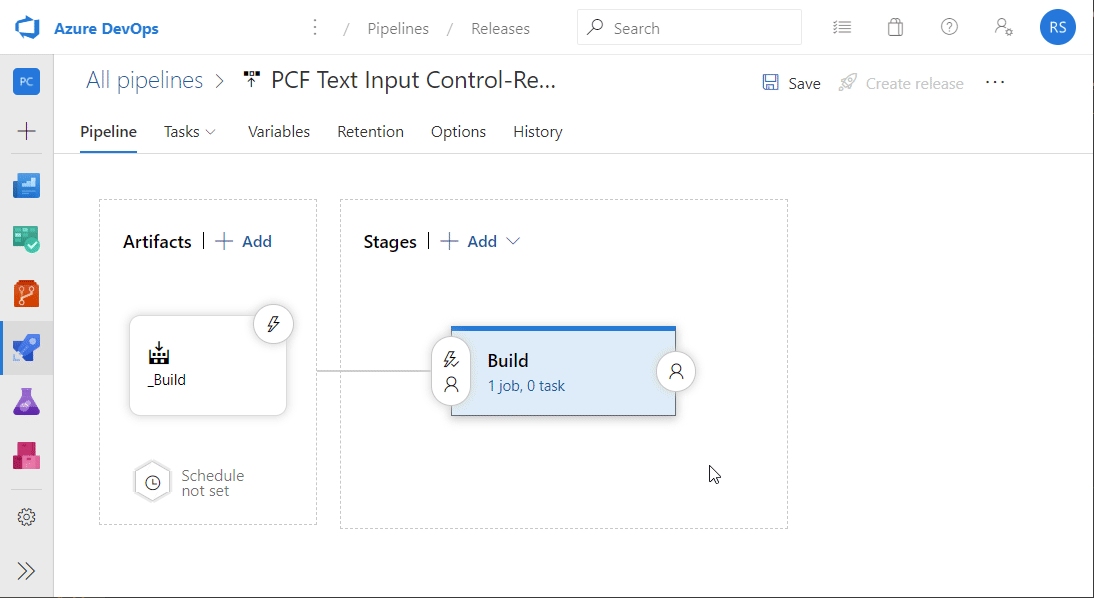Open the Tasks tab dropdown
Screen dimensions: 1094x598
pyautogui.click(x=190, y=132)
